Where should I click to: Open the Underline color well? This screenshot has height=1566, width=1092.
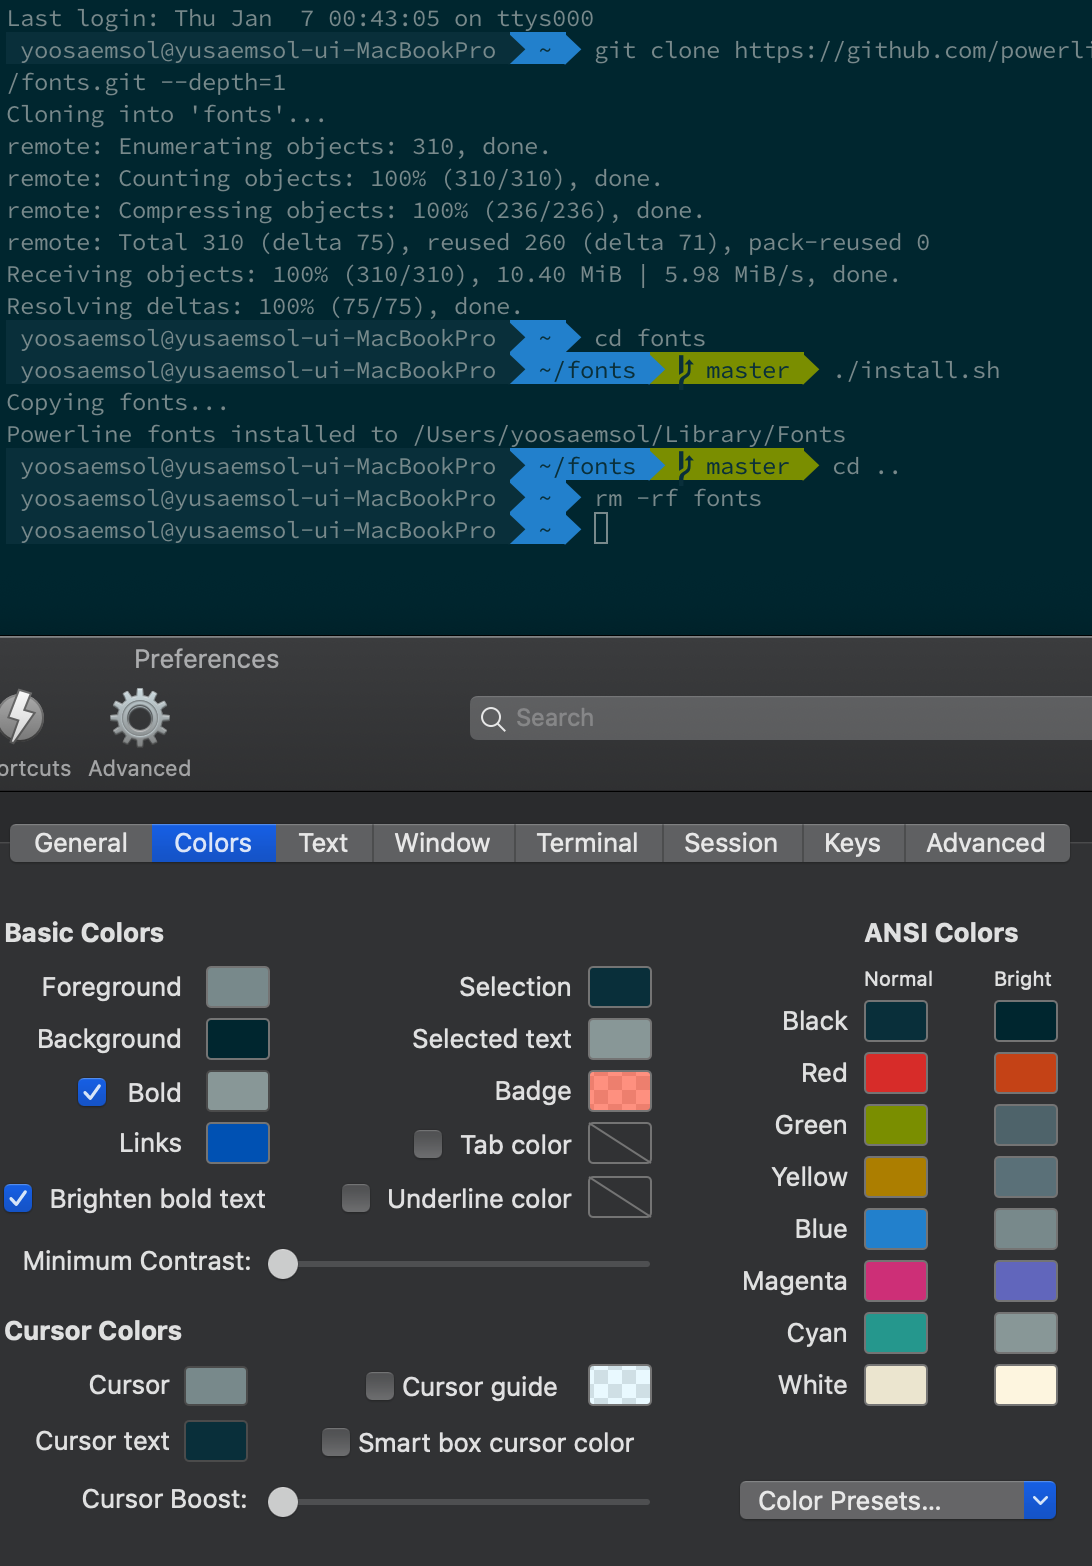click(620, 1197)
